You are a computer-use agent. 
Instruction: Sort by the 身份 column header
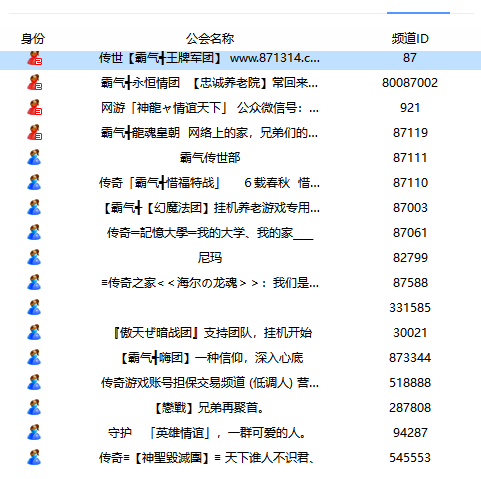click(33, 39)
